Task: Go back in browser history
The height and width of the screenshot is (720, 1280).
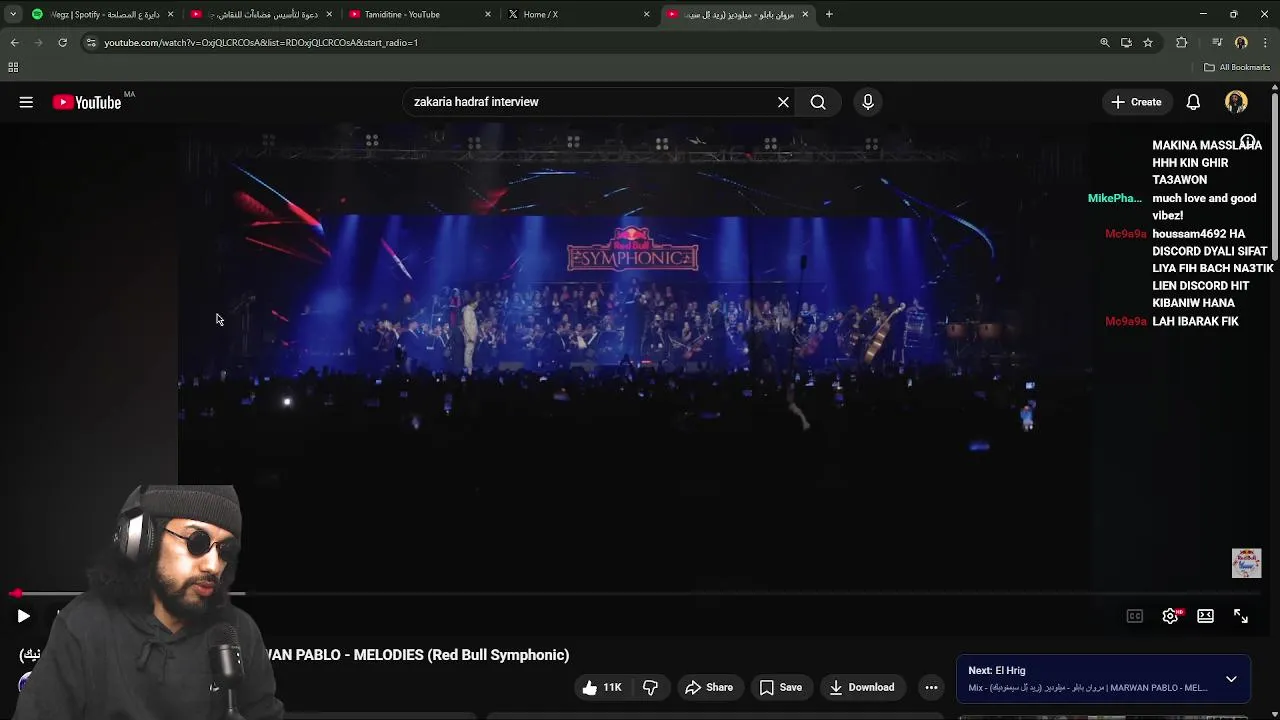Action: click(x=14, y=42)
